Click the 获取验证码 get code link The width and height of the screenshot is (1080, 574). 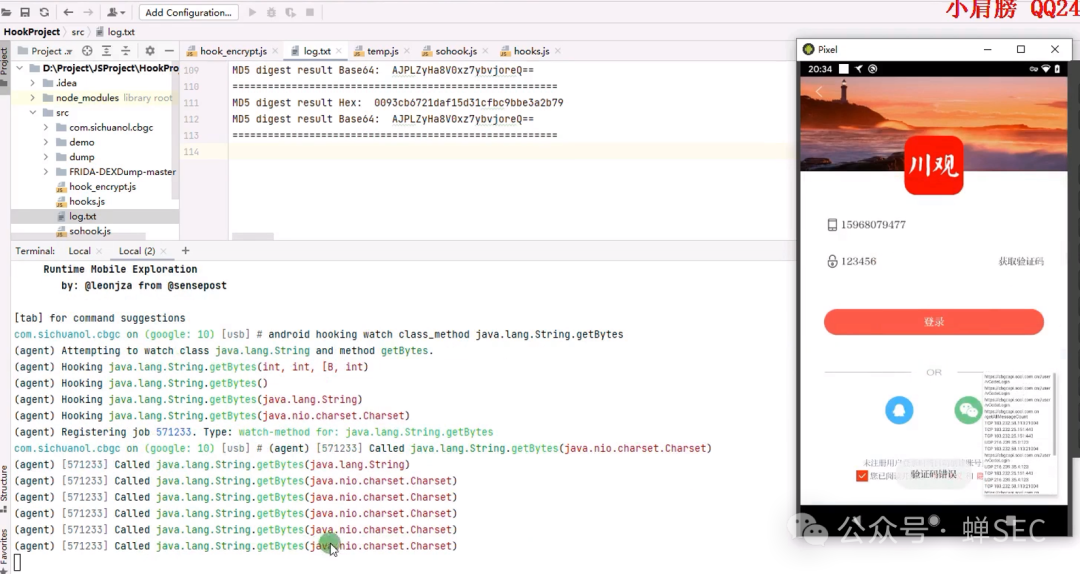tap(1020, 262)
